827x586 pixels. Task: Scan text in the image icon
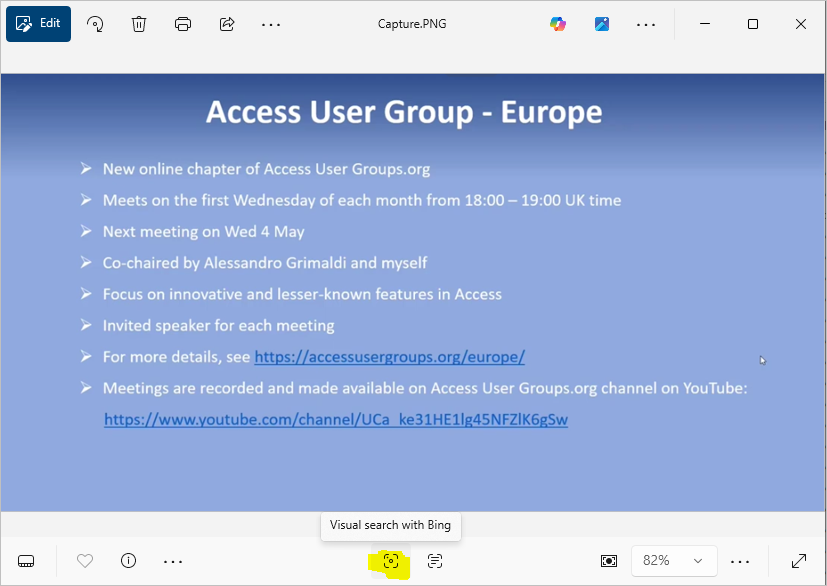[x=435, y=561]
